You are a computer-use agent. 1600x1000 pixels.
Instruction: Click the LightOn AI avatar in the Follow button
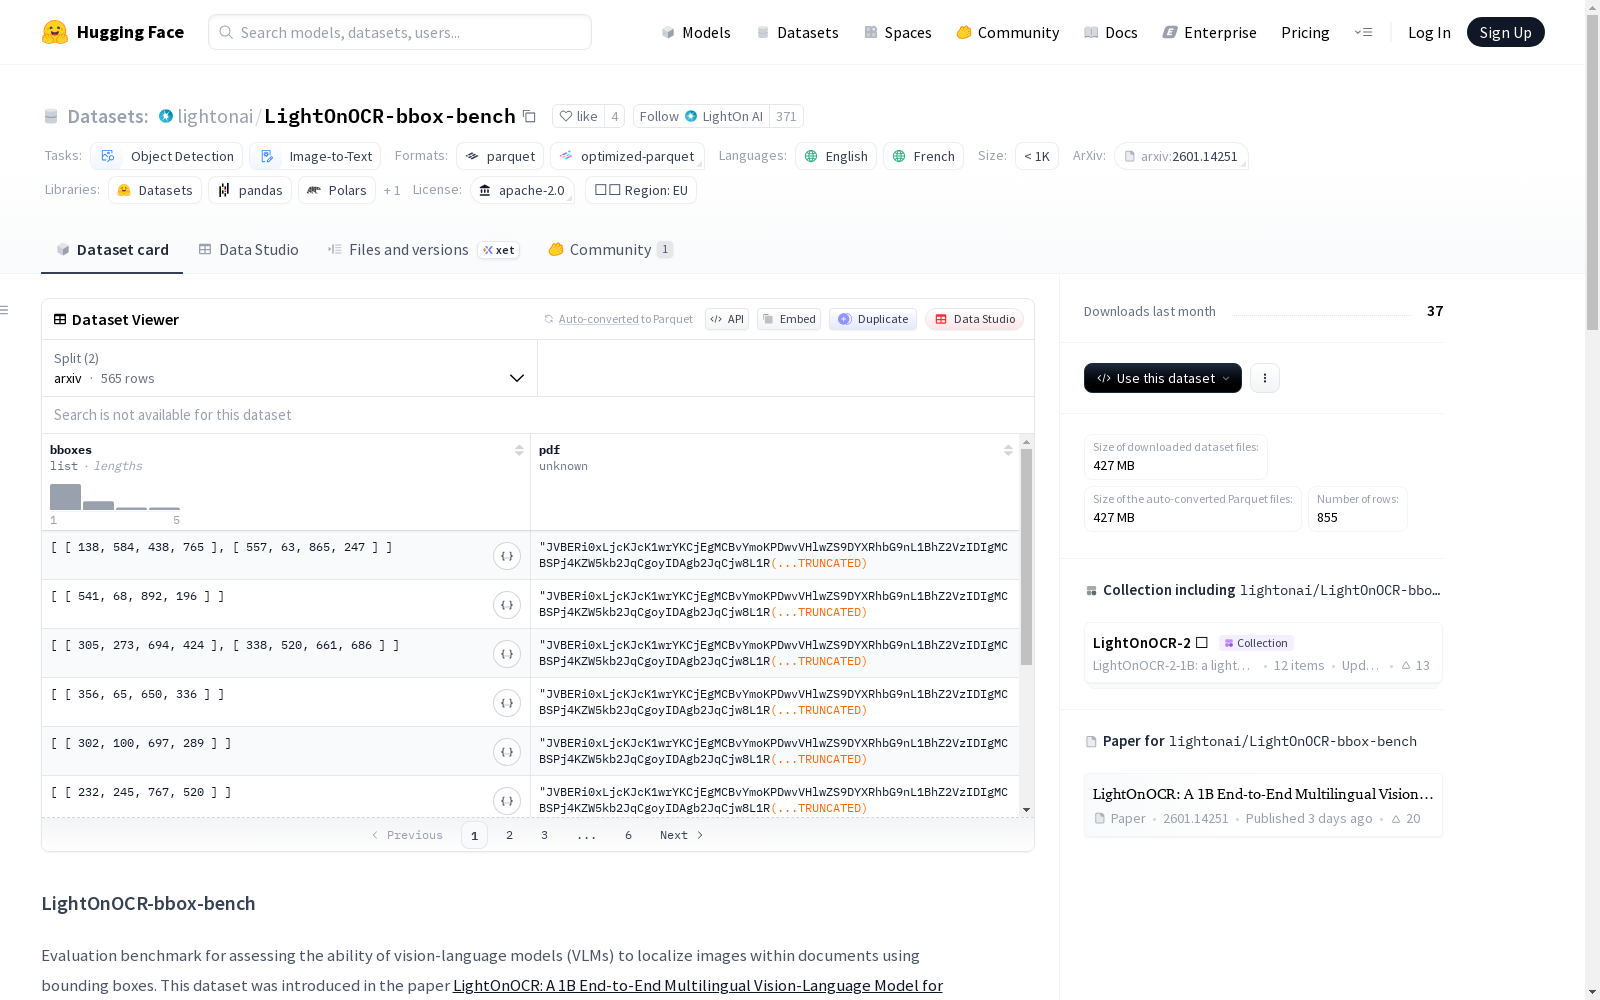[x=691, y=116]
